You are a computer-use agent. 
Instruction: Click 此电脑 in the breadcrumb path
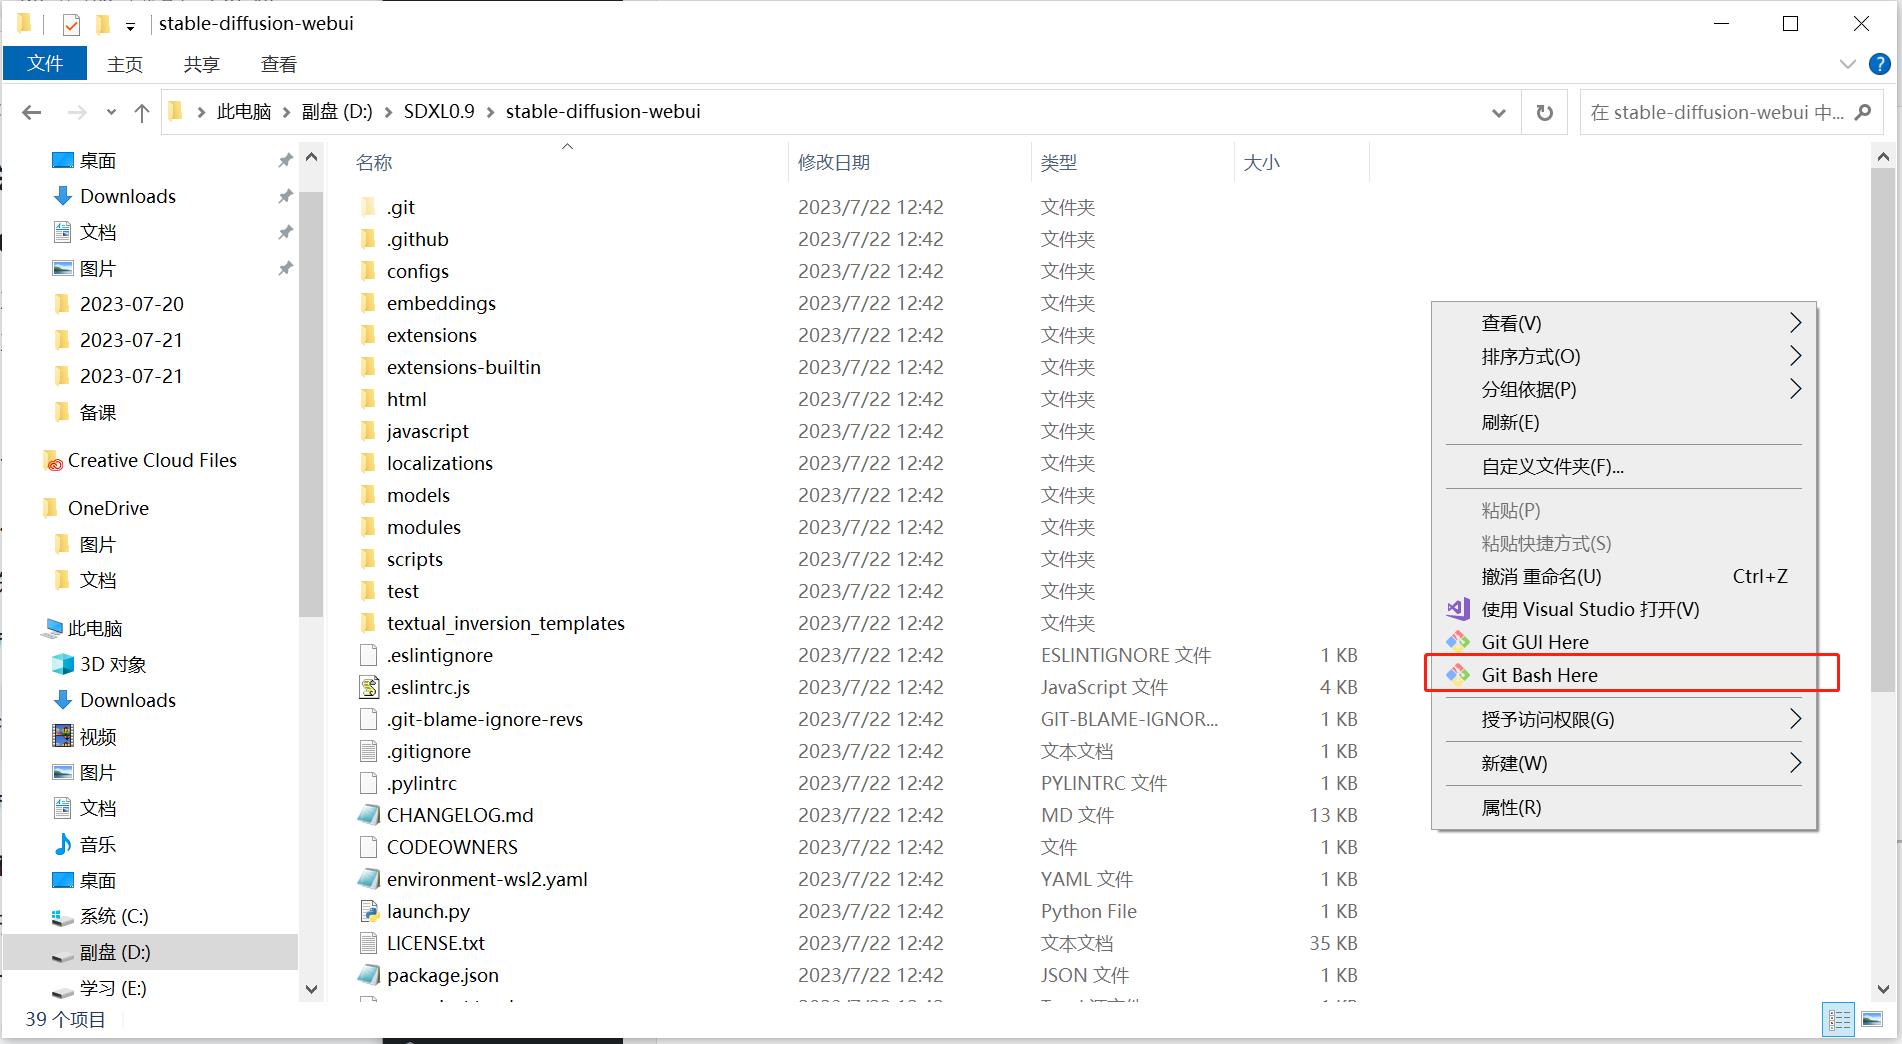tap(244, 111)
